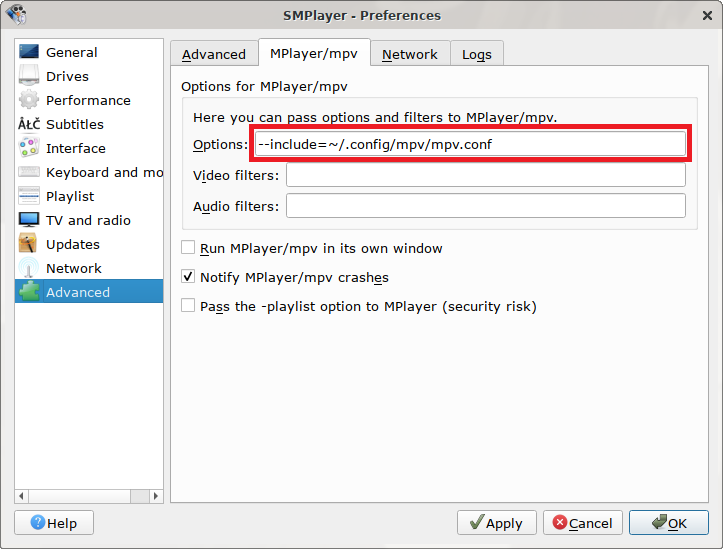Viewport: 723px width, 549px height.
Task: Click the Drives label in sidebar
Action: (x=67, y=76)
